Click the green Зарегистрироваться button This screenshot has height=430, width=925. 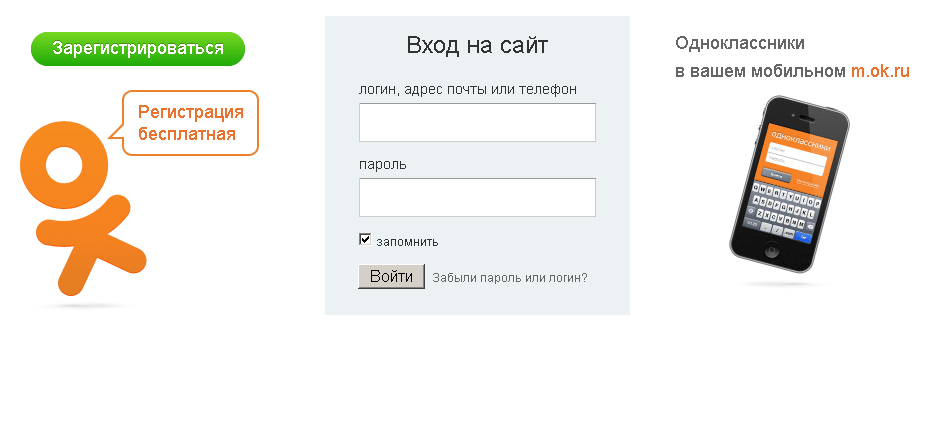138,49
